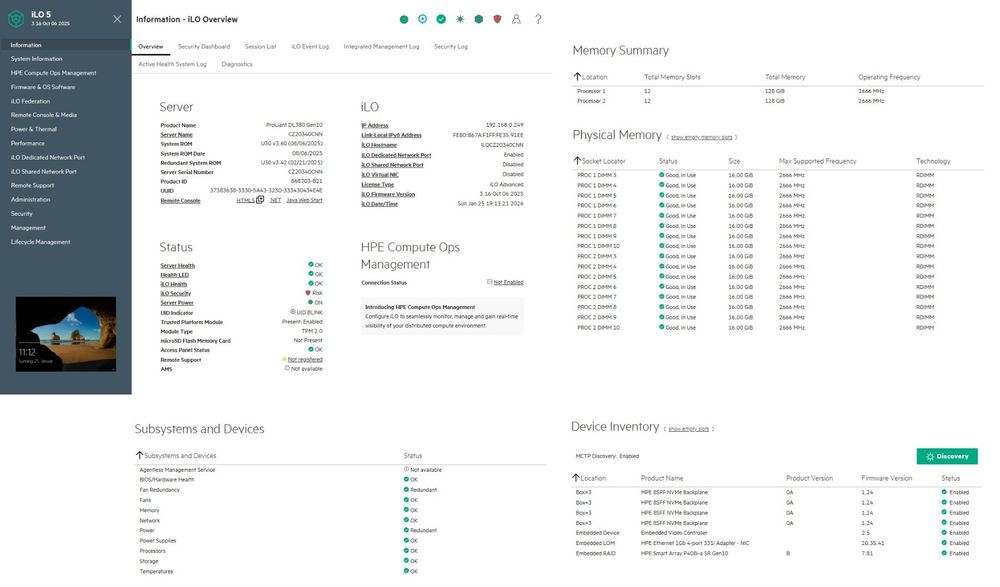Sort Physical Memory by Socket Locator arrow

click(x=577, y=161)
